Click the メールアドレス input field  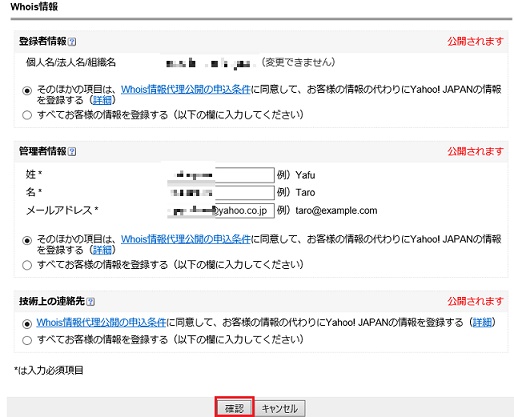point(221,211)
